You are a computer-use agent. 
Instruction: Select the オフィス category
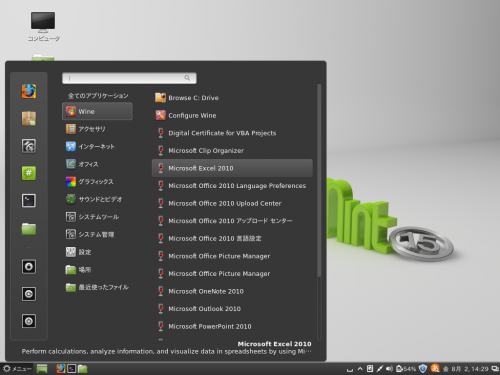coord(97,164)
